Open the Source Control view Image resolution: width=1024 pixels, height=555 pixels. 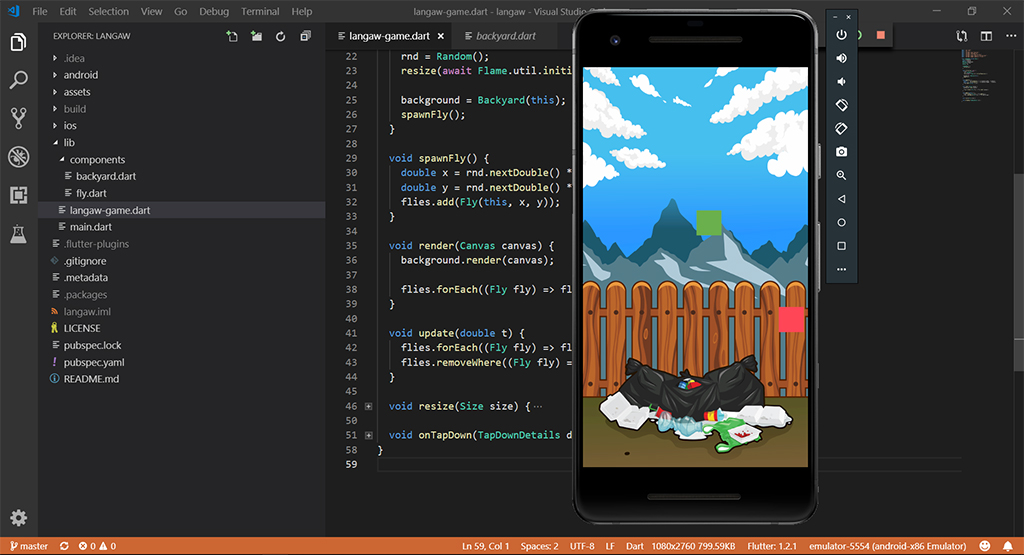(18, 118)
